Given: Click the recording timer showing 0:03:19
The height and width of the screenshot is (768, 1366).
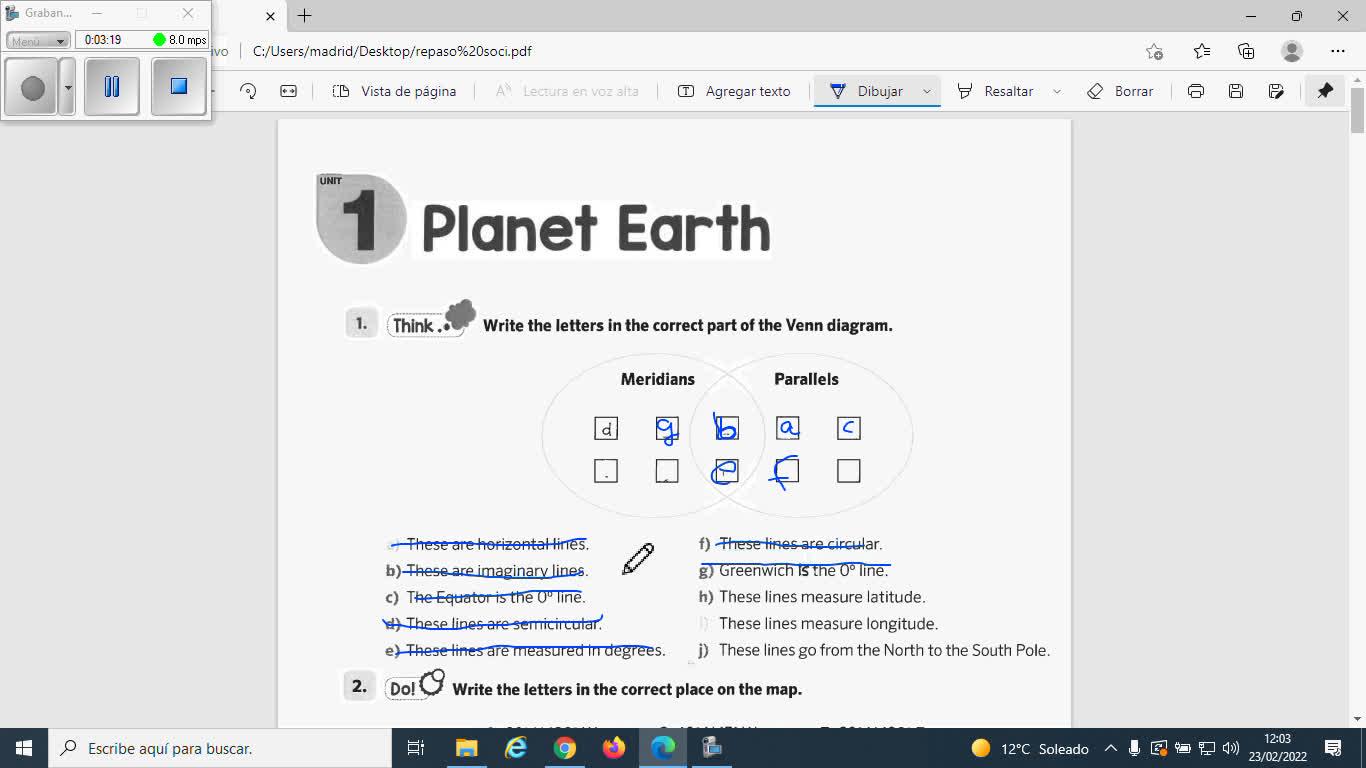Looking at the screenshot, I should tap(103, 40).
